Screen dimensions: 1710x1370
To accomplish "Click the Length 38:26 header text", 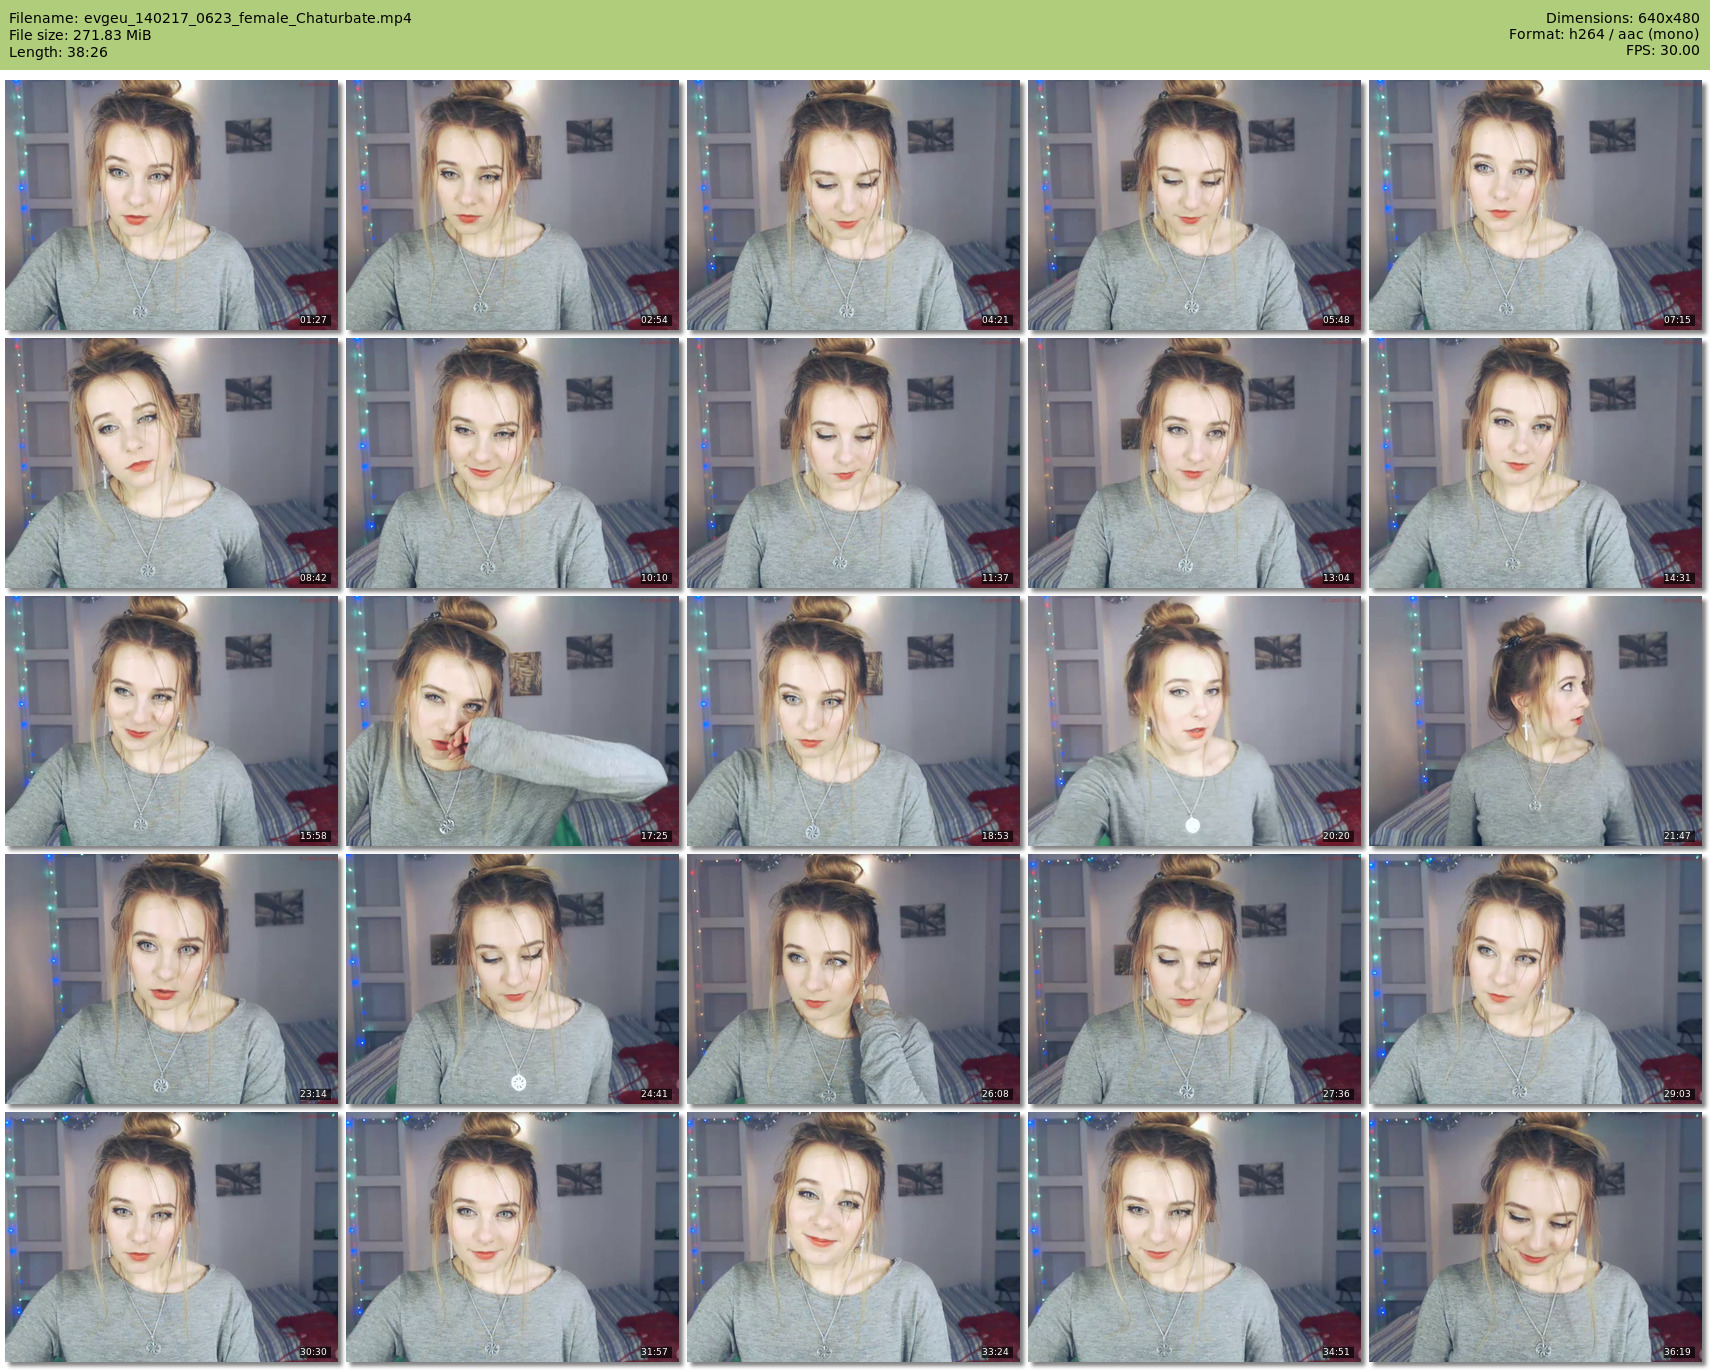I will 58,52.
